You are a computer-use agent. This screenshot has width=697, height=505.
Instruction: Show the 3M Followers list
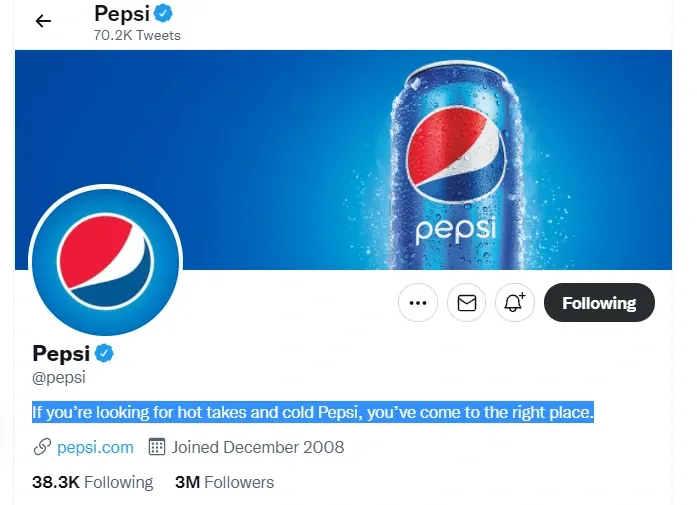click(x=224, y=482)
